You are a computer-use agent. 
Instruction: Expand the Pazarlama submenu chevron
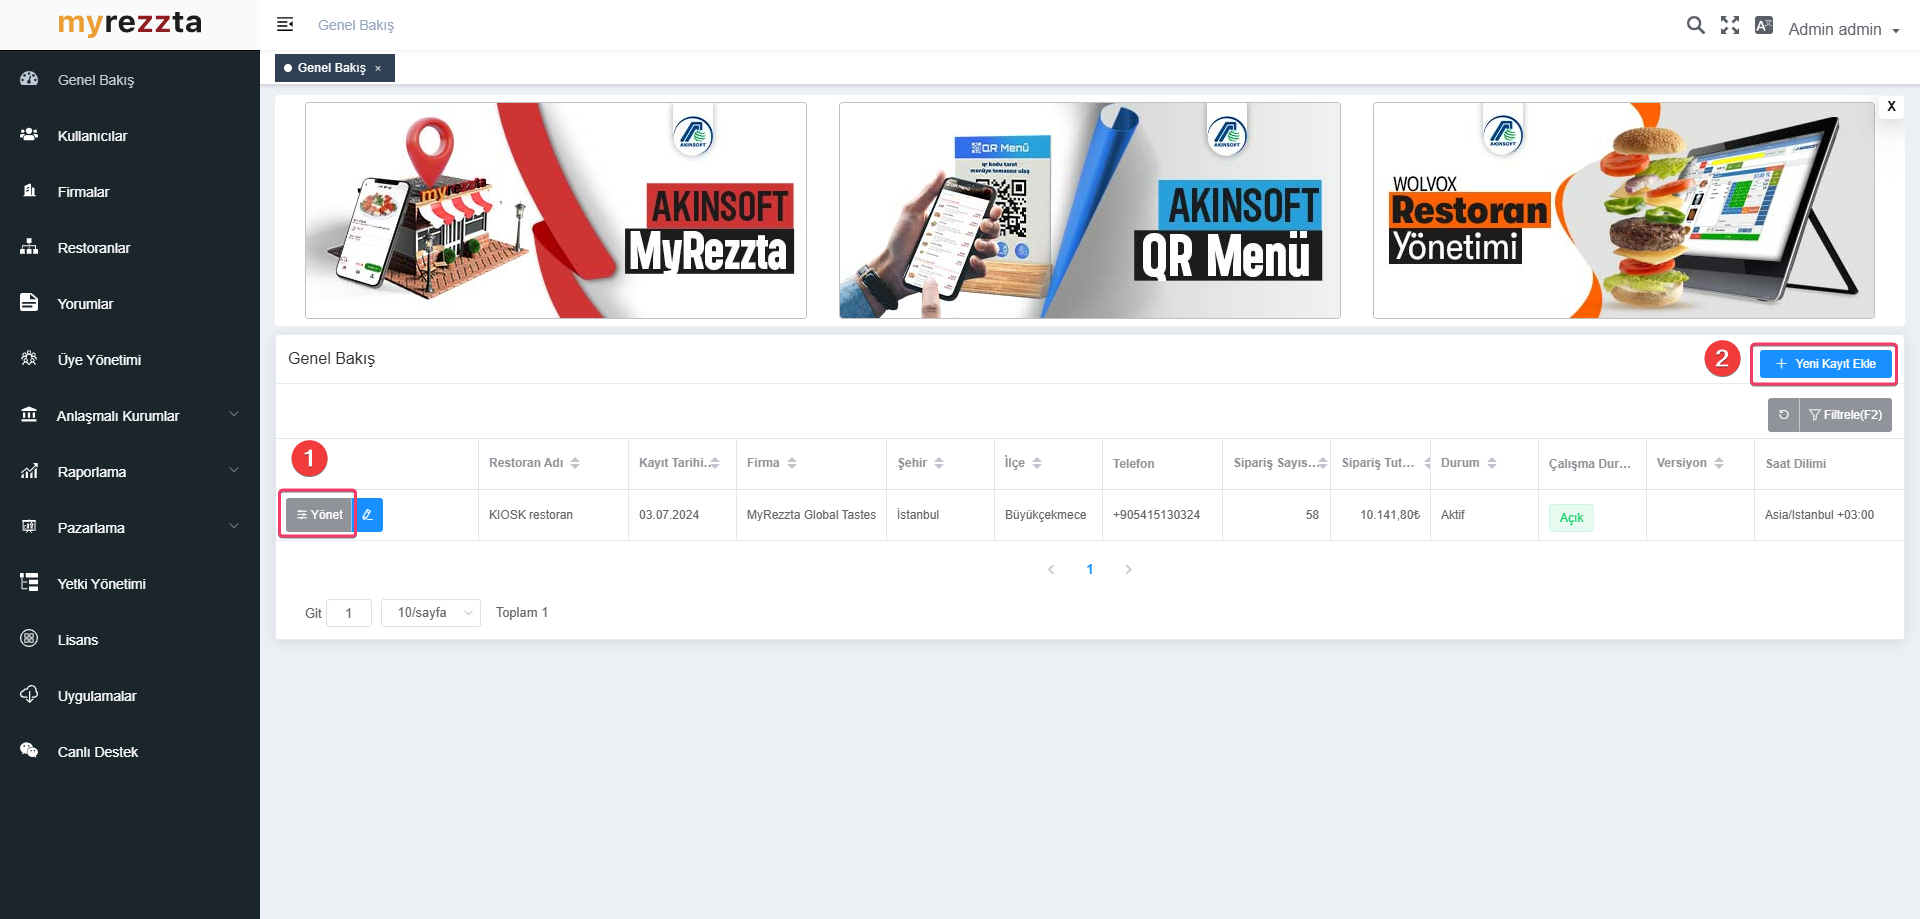click(234, 526)
